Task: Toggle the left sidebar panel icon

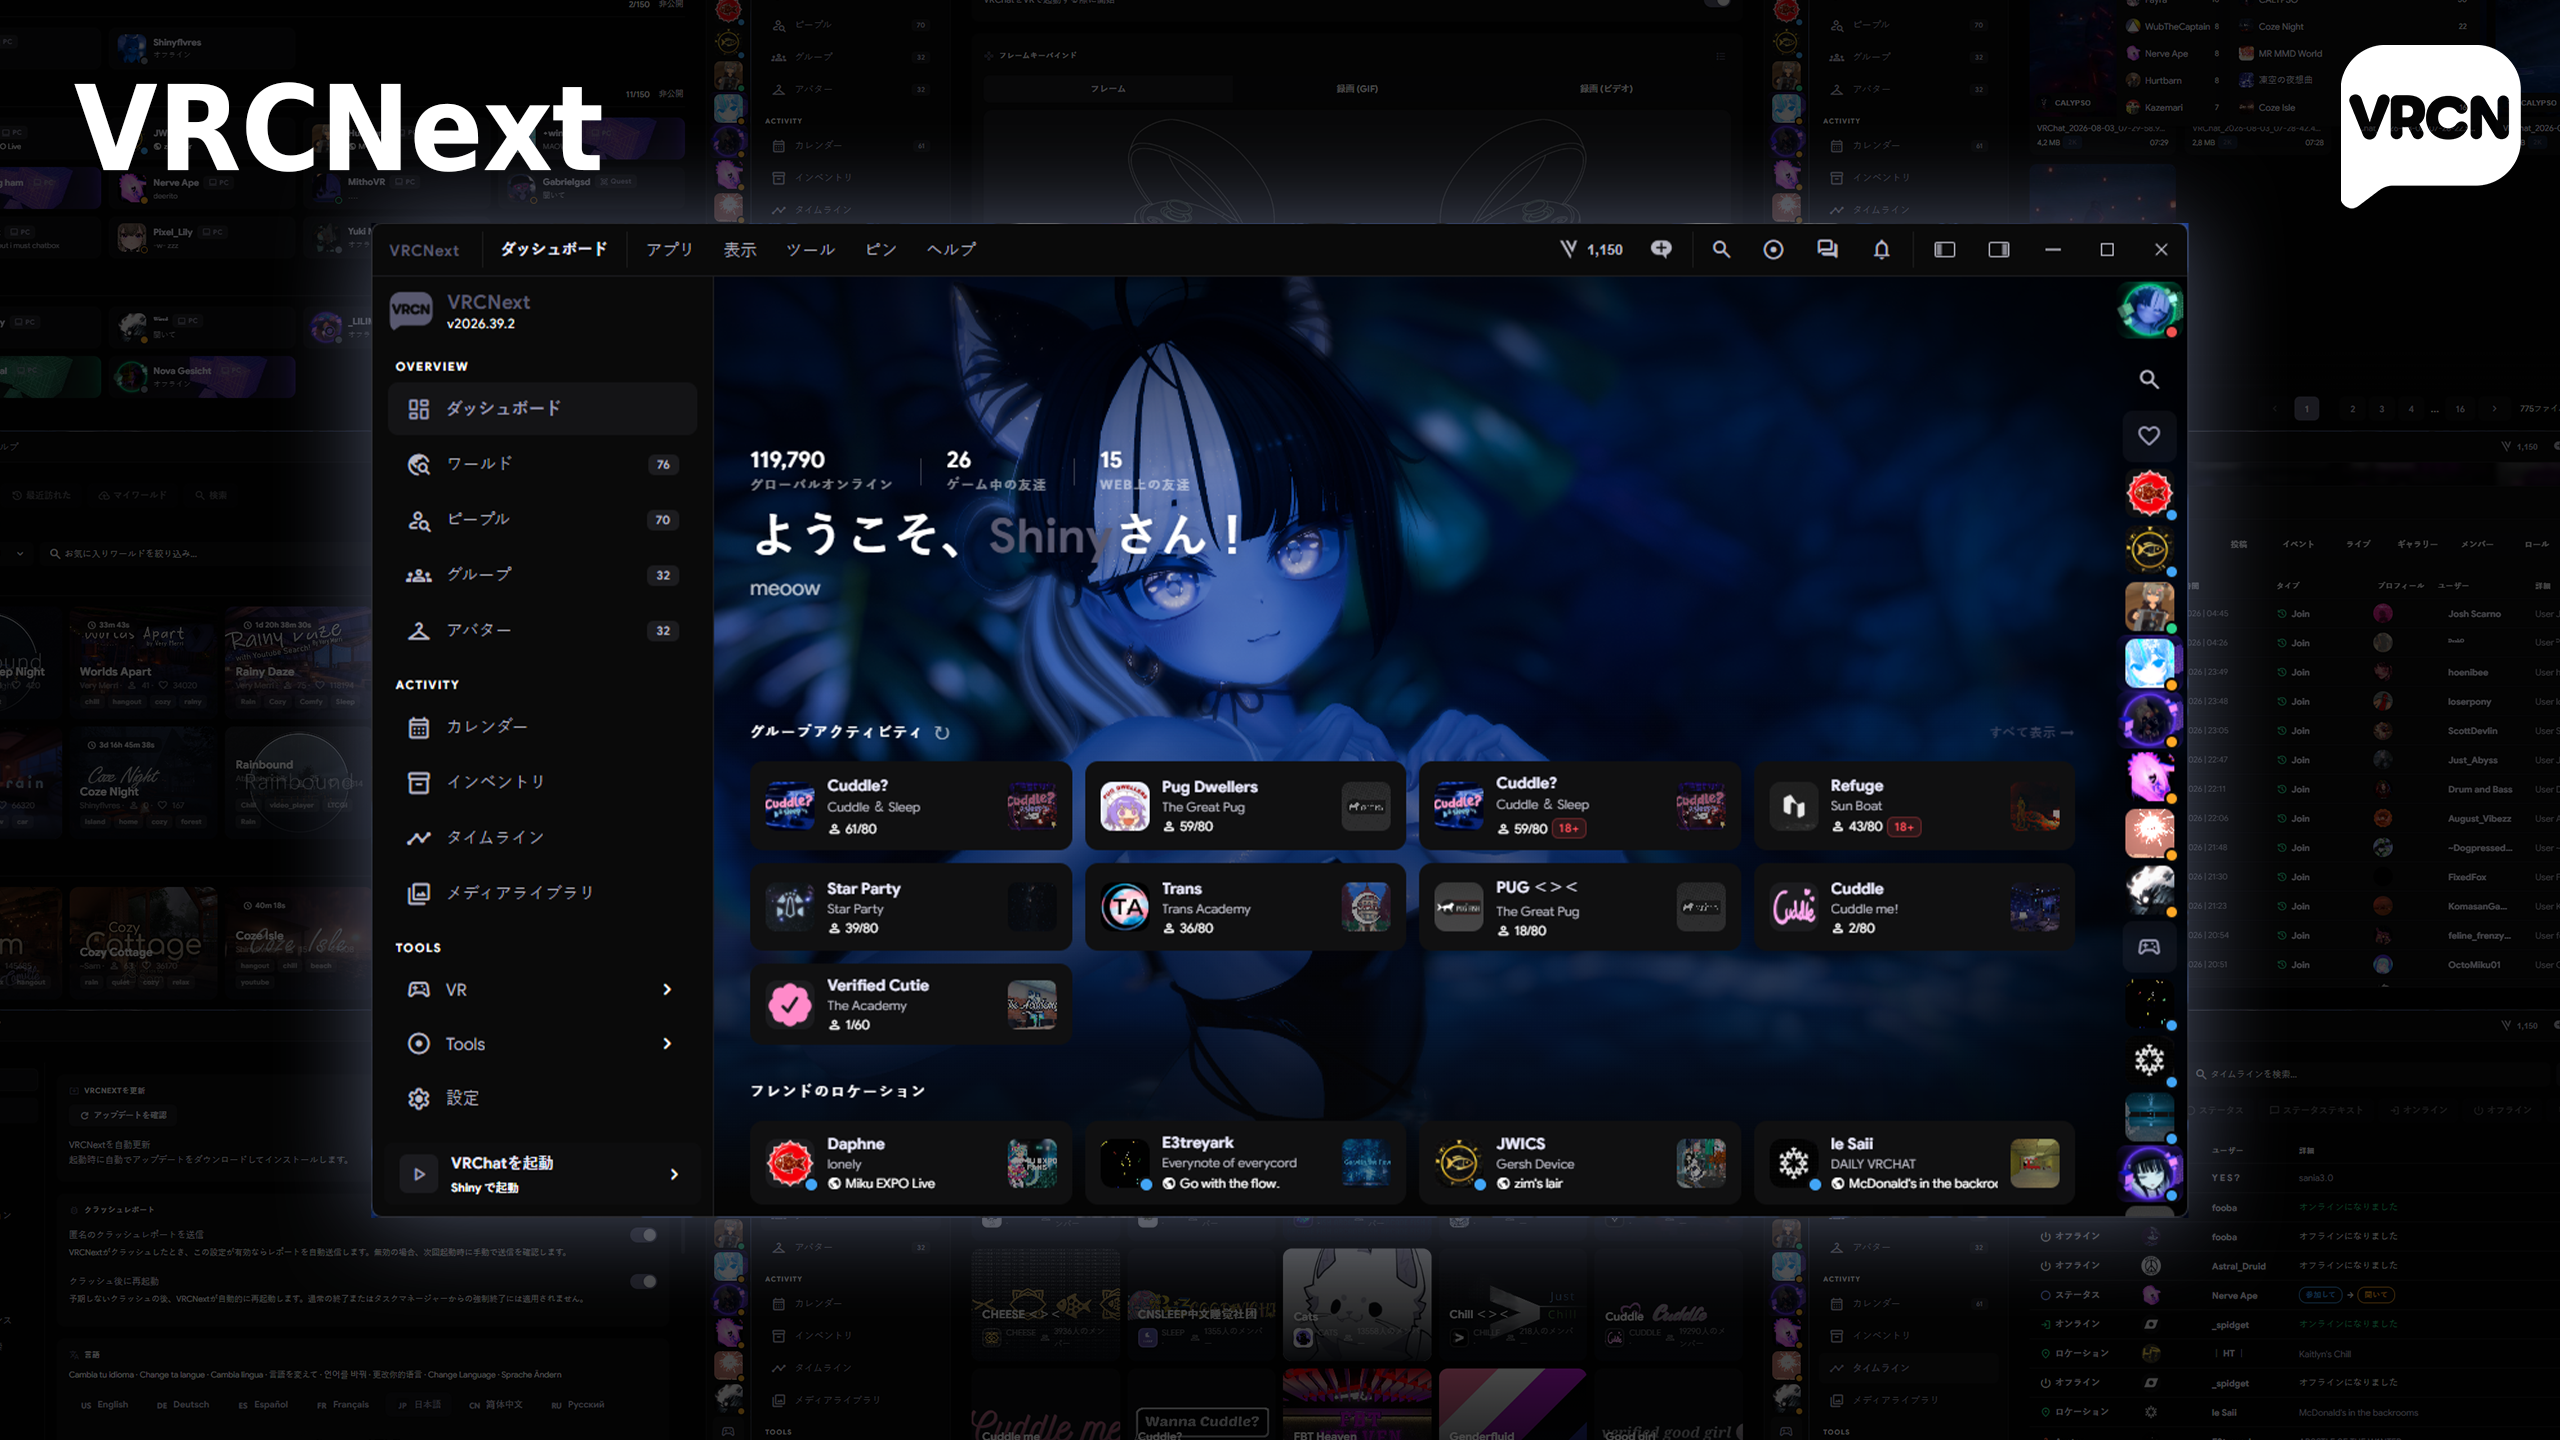Action: pyautogui.click(x=1944, y=249)
